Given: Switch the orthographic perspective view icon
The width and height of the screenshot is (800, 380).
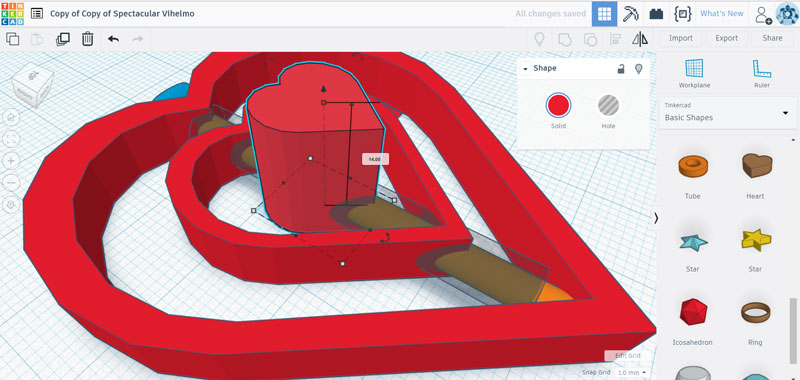Looking at the screenshot, I should point(11,205).
